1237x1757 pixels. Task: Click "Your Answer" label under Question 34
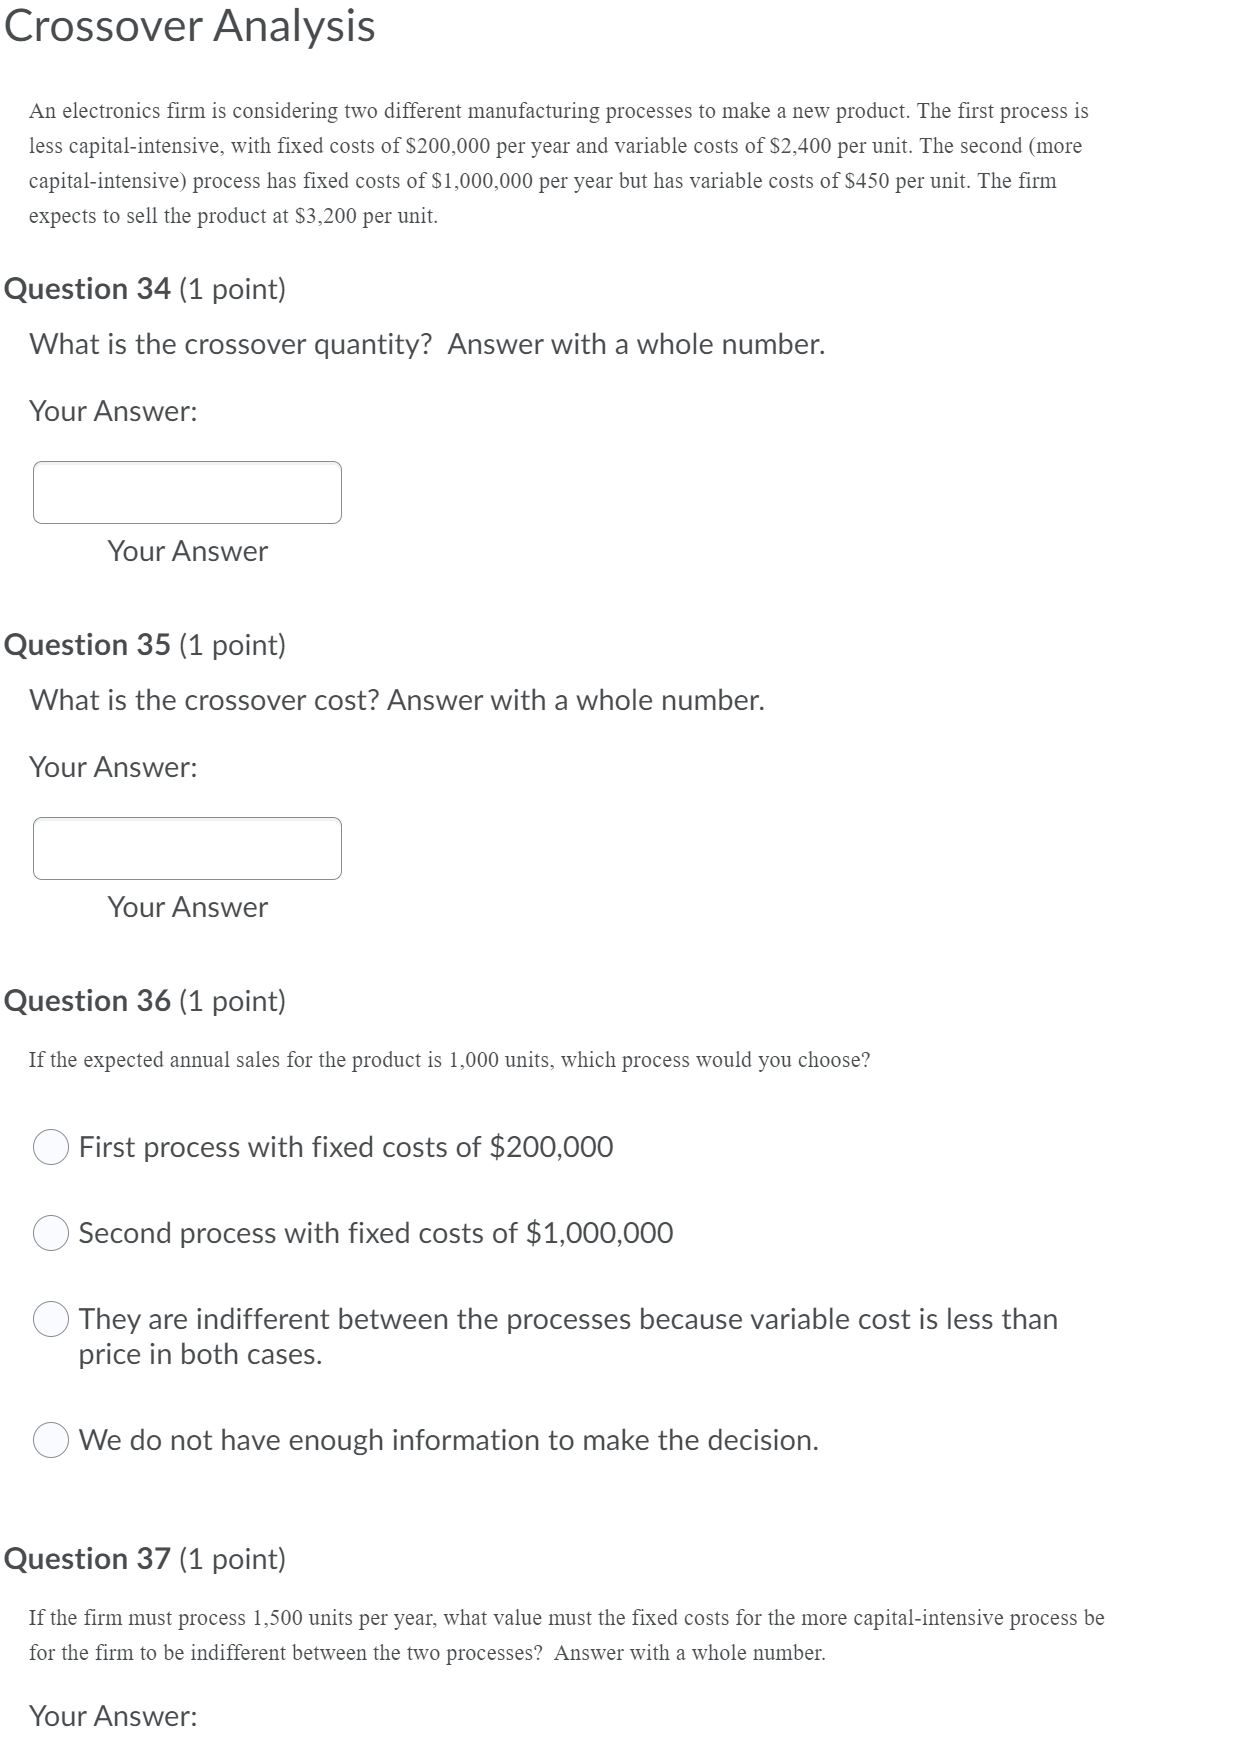tap(187, 551)
